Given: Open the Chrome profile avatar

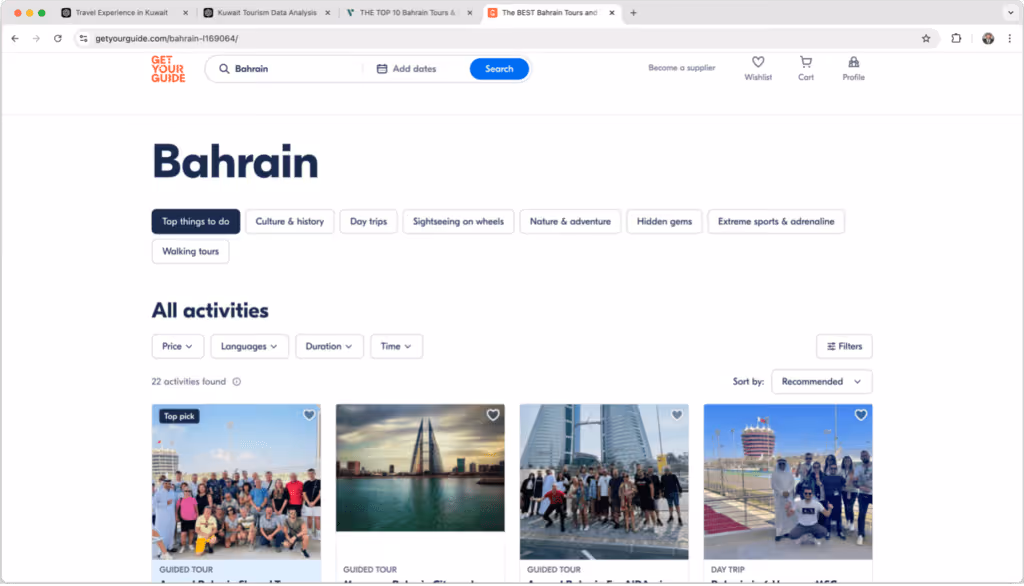Looking at the screenshot, I should coord(988,39).
